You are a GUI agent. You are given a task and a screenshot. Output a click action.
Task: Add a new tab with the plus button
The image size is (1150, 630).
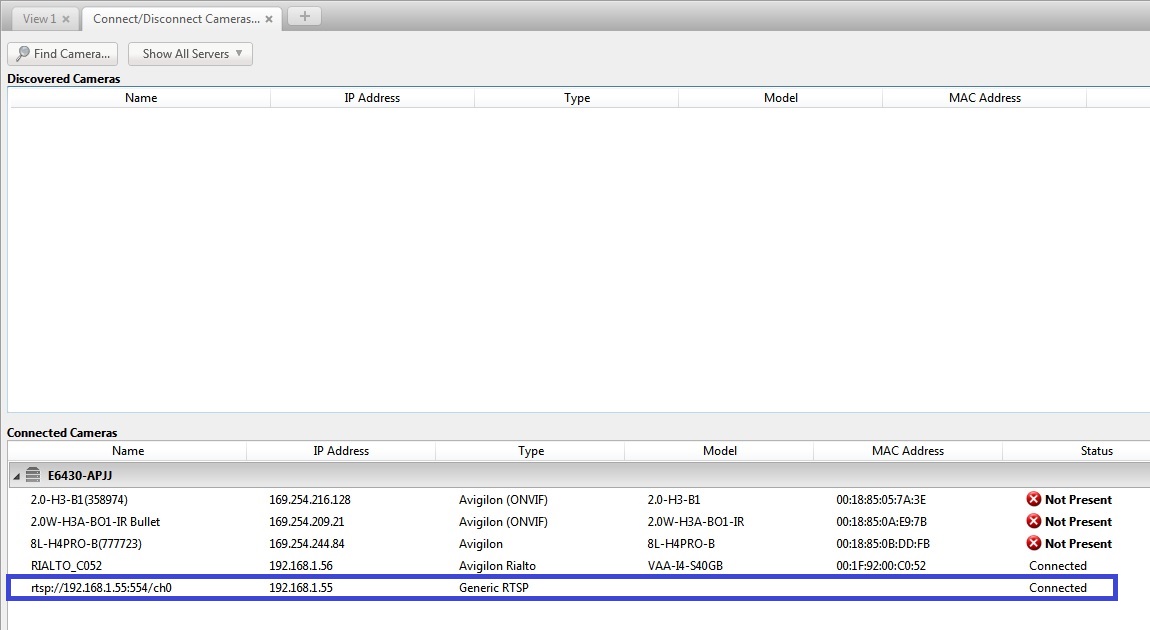click(x=304, y=16)
